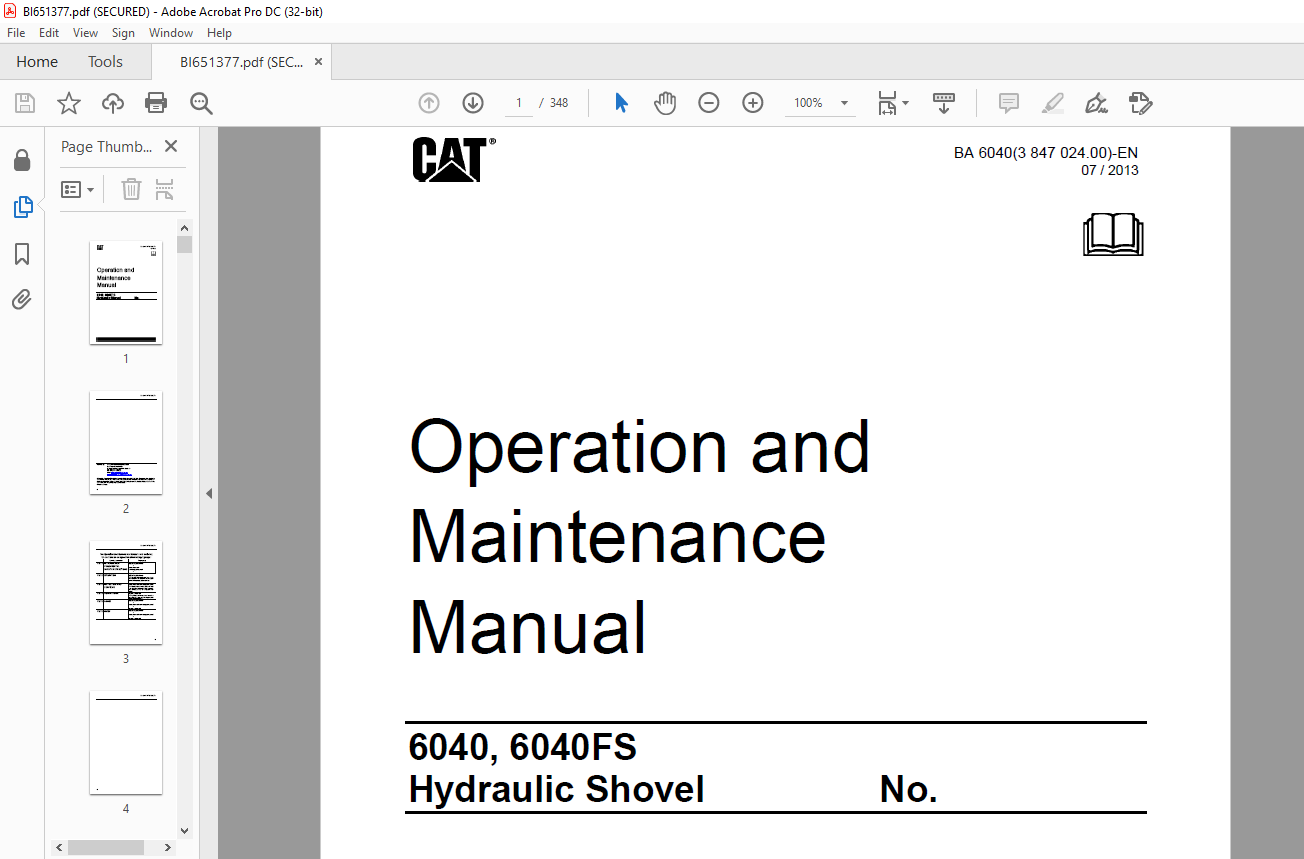This screenshot has height=859, width=1304.
Task: Click the delete thumbnail trash icon
Action: point(132,189)
